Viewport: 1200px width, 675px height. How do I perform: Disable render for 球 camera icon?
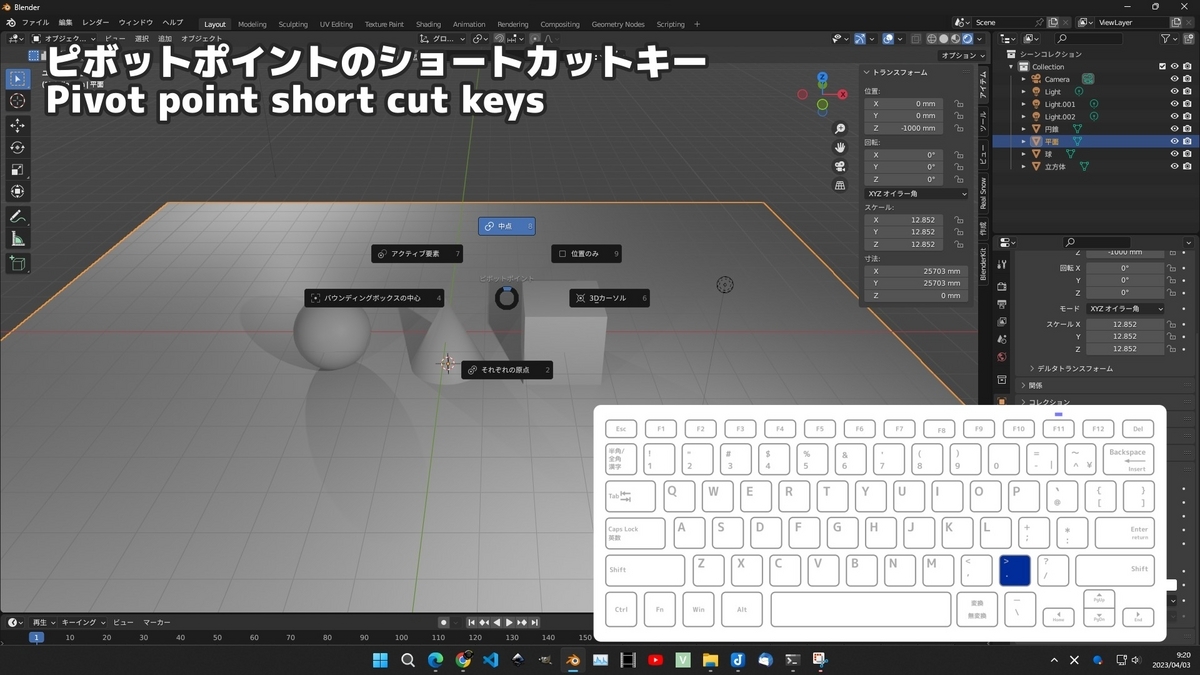(1187, 154)
